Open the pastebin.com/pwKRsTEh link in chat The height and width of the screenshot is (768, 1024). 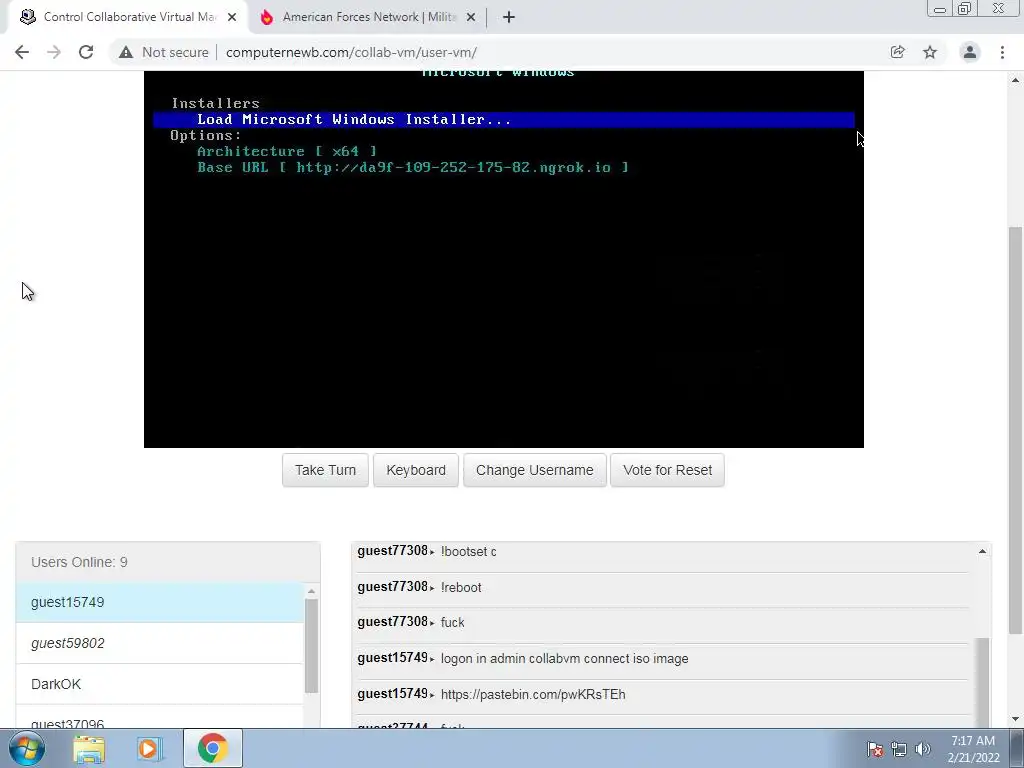[x=533, y=695]
